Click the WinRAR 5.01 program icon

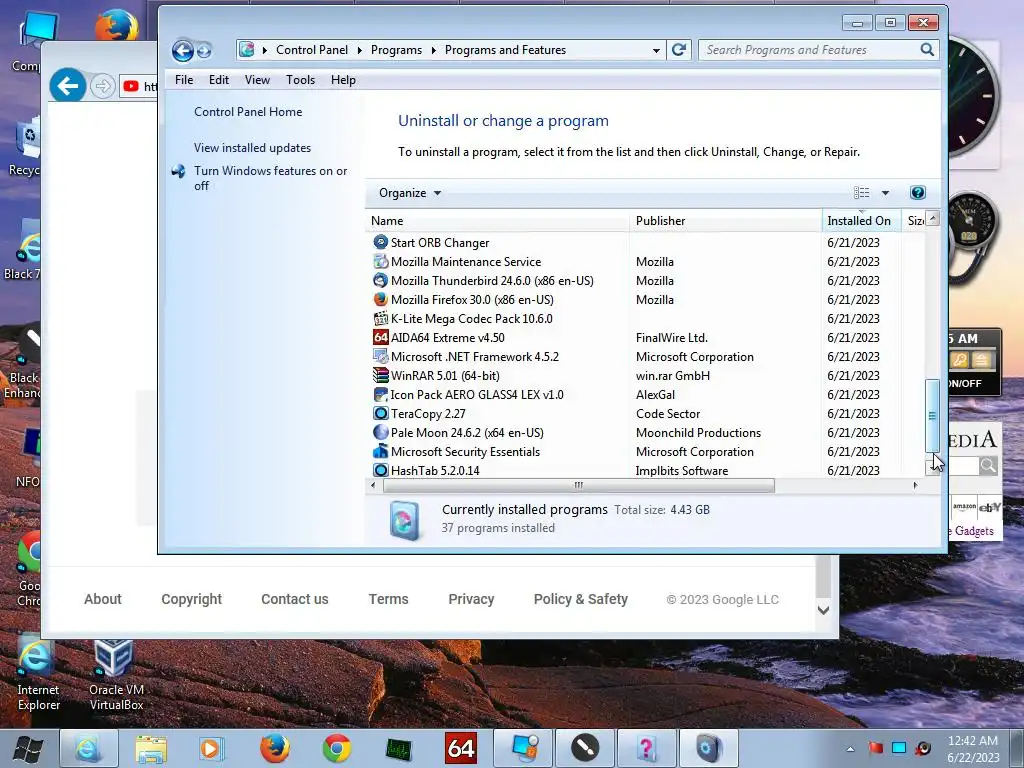click(380, 375)
